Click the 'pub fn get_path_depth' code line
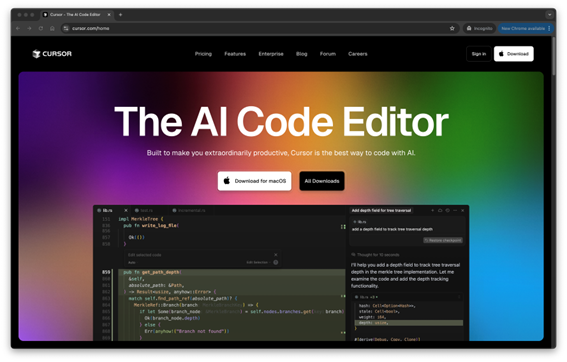This screenshot has height=362, width=567. pos(153,272)
